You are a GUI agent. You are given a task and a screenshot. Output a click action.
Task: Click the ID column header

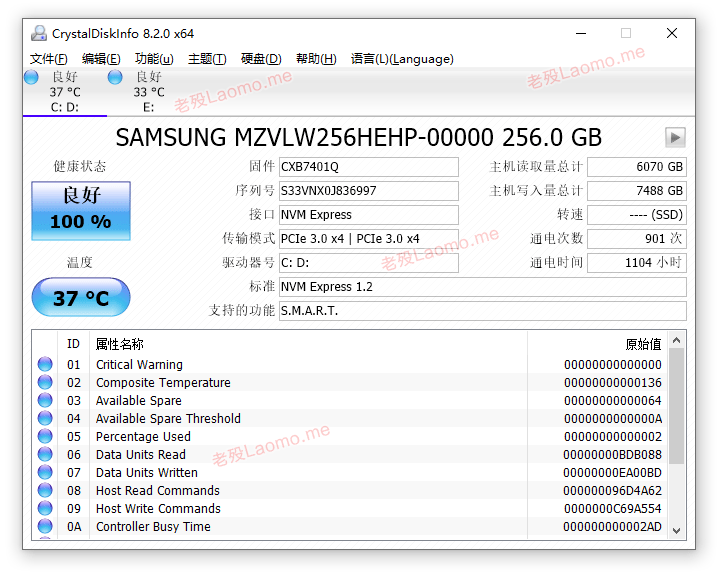point(73,344)
